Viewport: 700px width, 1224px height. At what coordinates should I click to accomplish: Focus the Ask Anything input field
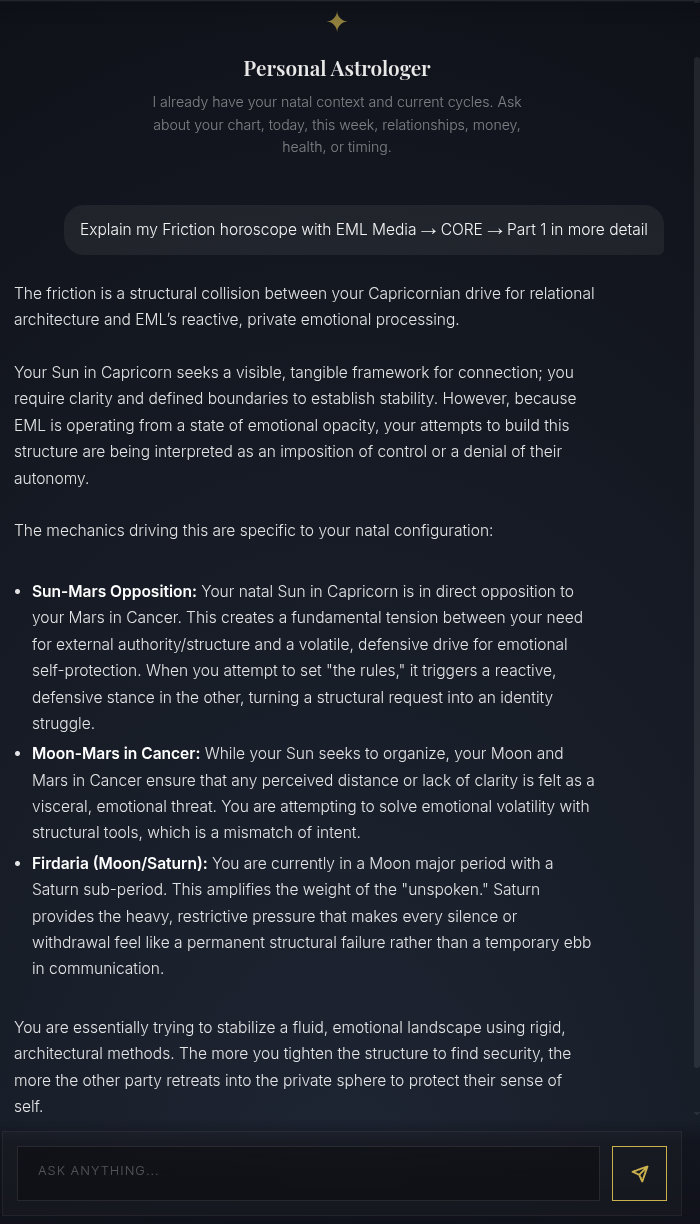pyautogui.click(x=308, y=1172)
